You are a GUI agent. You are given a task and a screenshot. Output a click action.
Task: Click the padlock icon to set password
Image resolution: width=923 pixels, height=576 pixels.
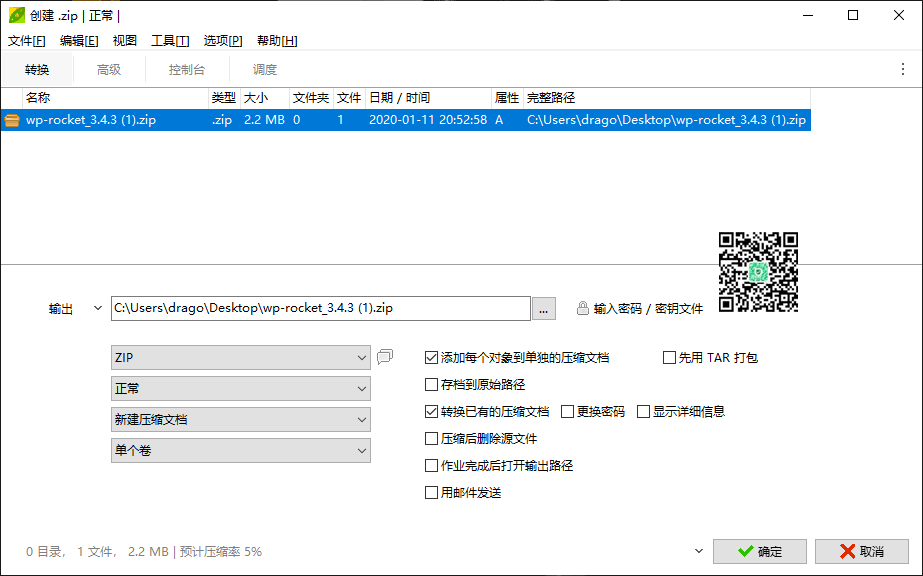(582, 308)
